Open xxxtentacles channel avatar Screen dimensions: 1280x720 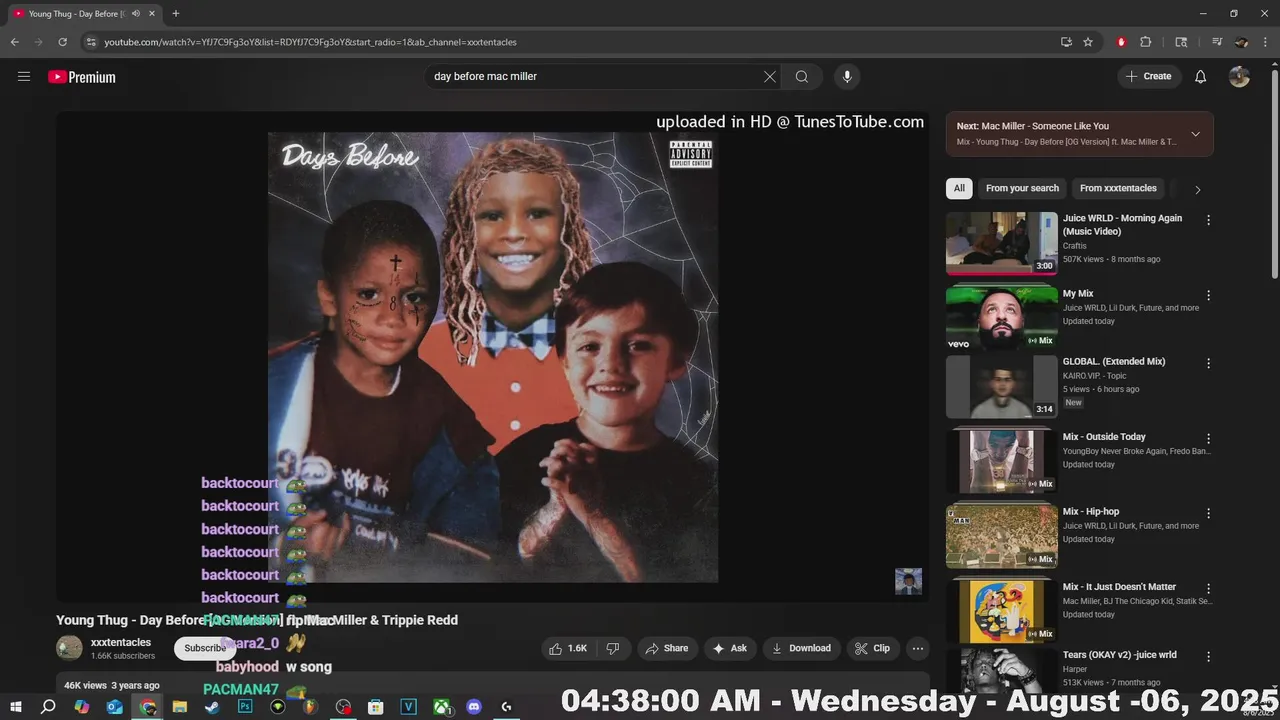tap(69, 648)
